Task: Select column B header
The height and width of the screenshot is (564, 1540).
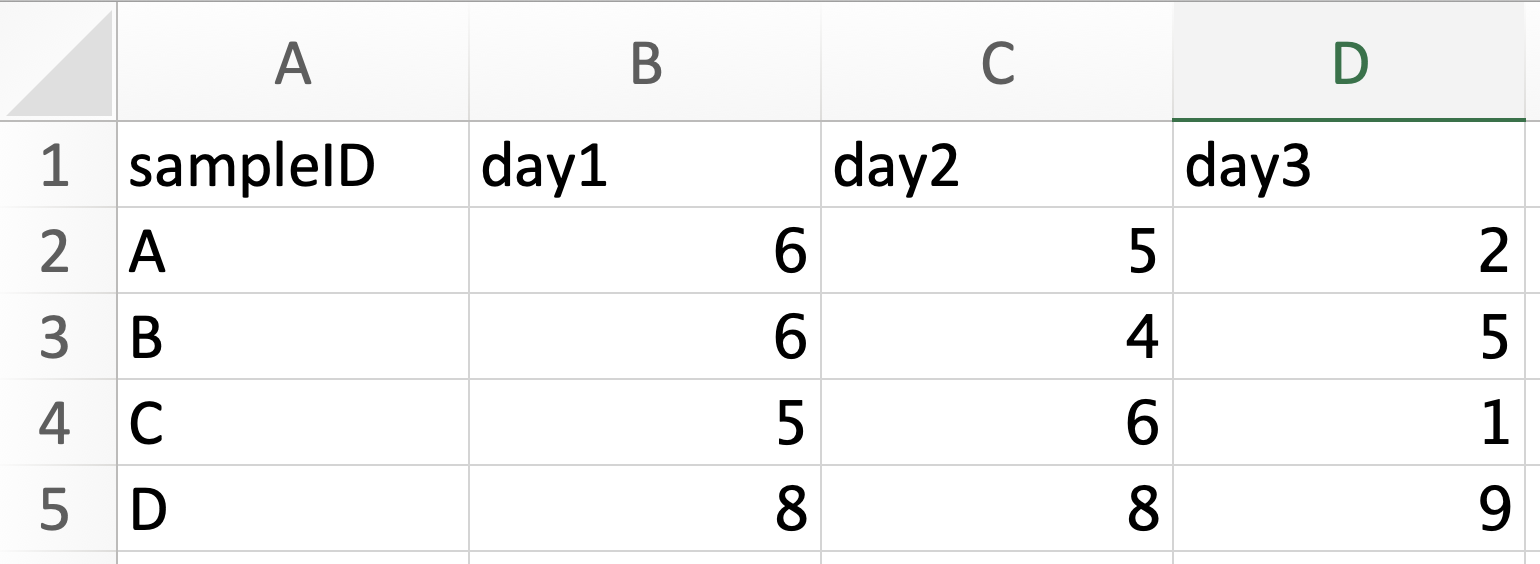Action: 645,64
